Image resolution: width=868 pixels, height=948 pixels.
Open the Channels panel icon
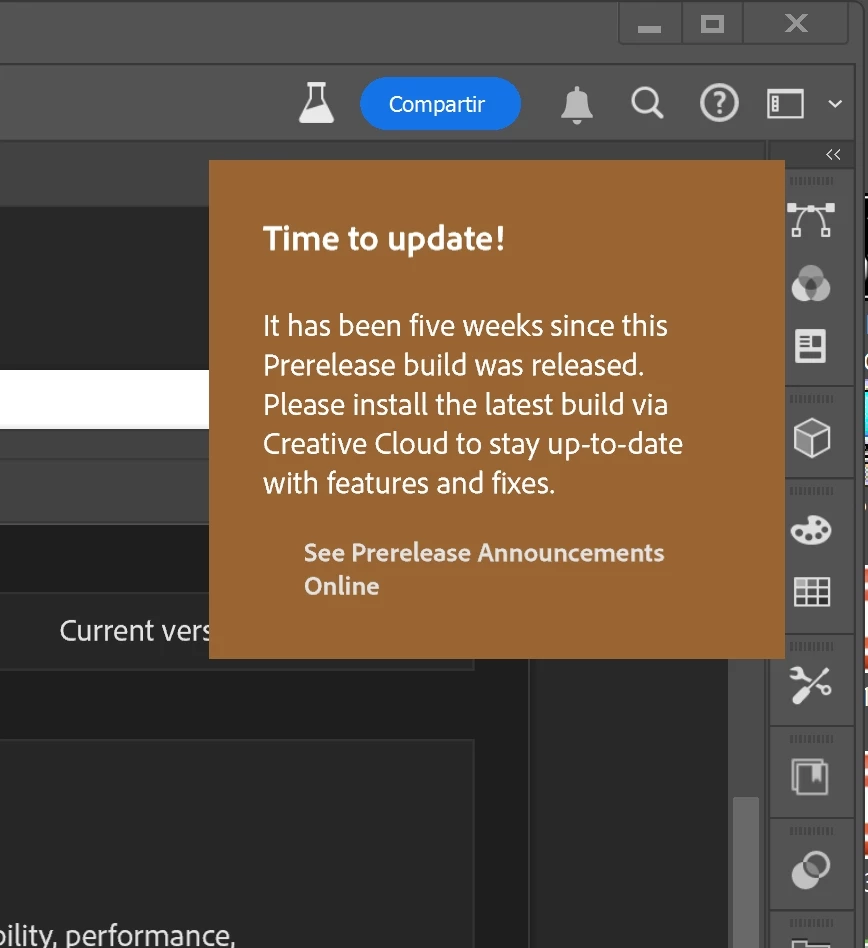point(811,283)
